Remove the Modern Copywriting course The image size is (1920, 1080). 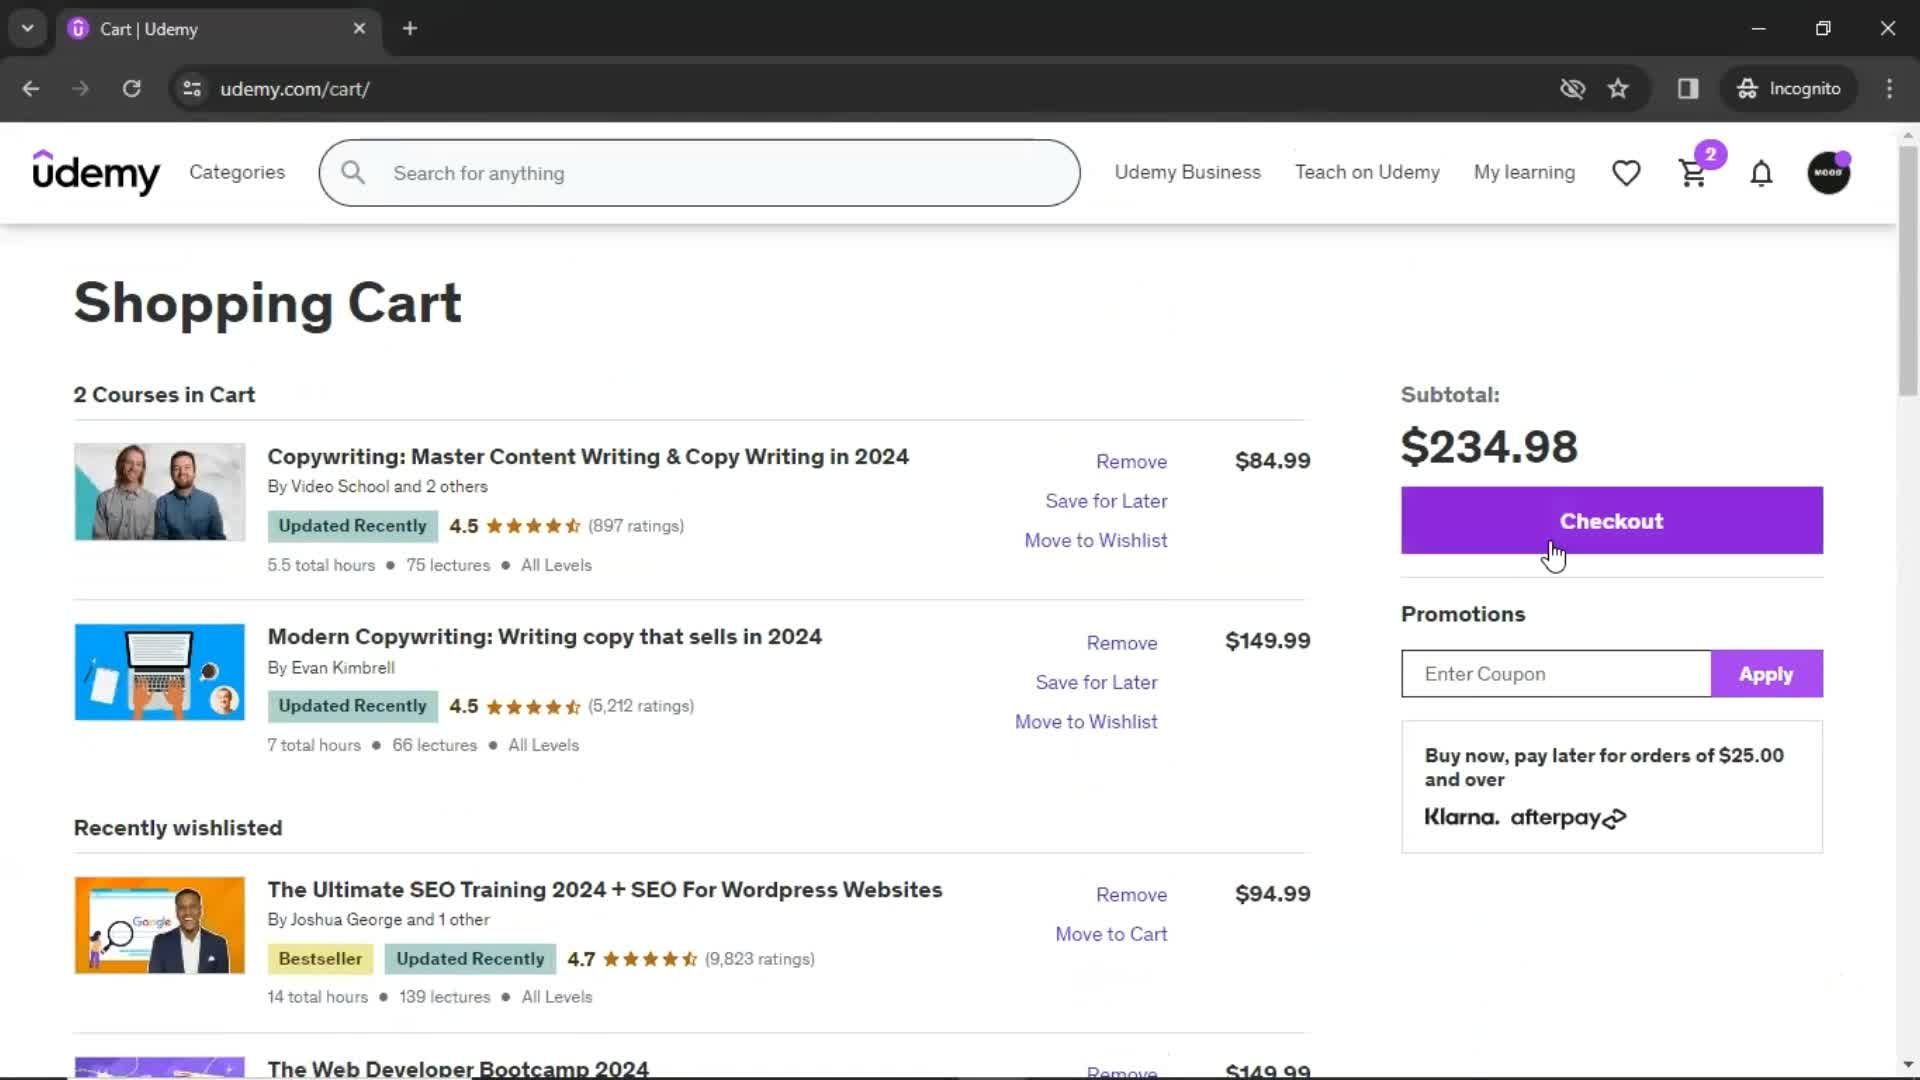point(1121,643)
